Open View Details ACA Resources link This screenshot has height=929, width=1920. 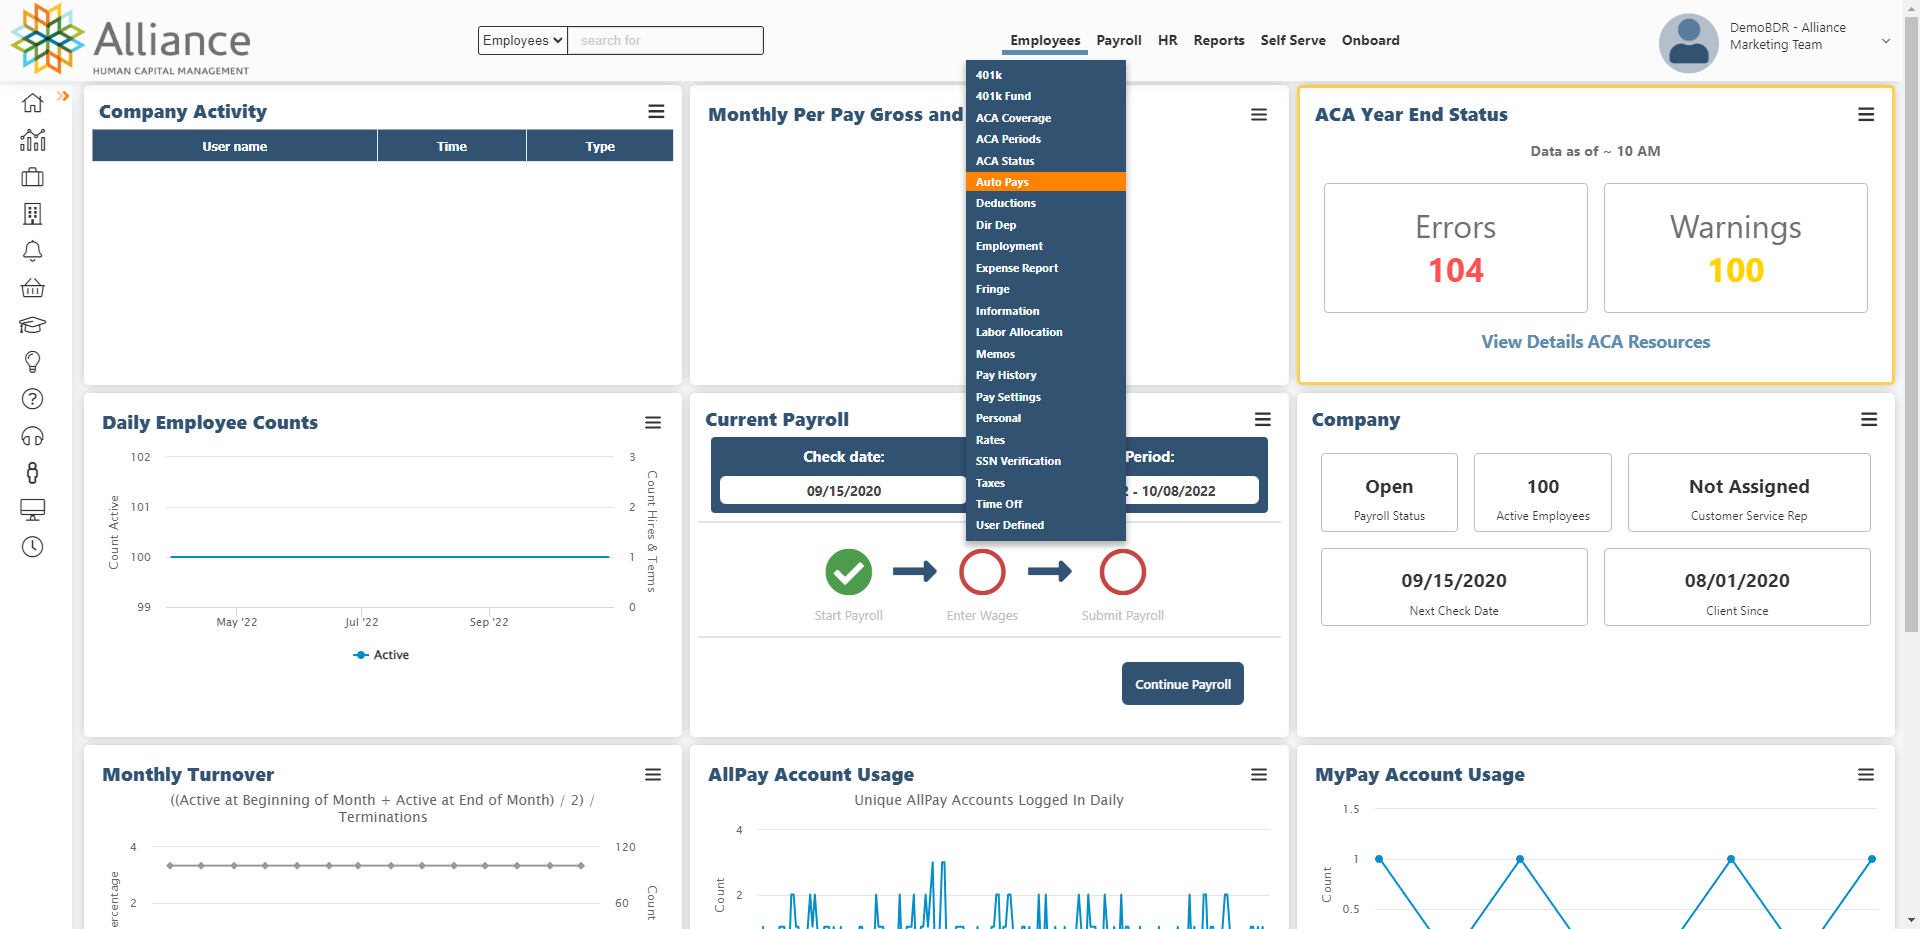click(1595, 342)
